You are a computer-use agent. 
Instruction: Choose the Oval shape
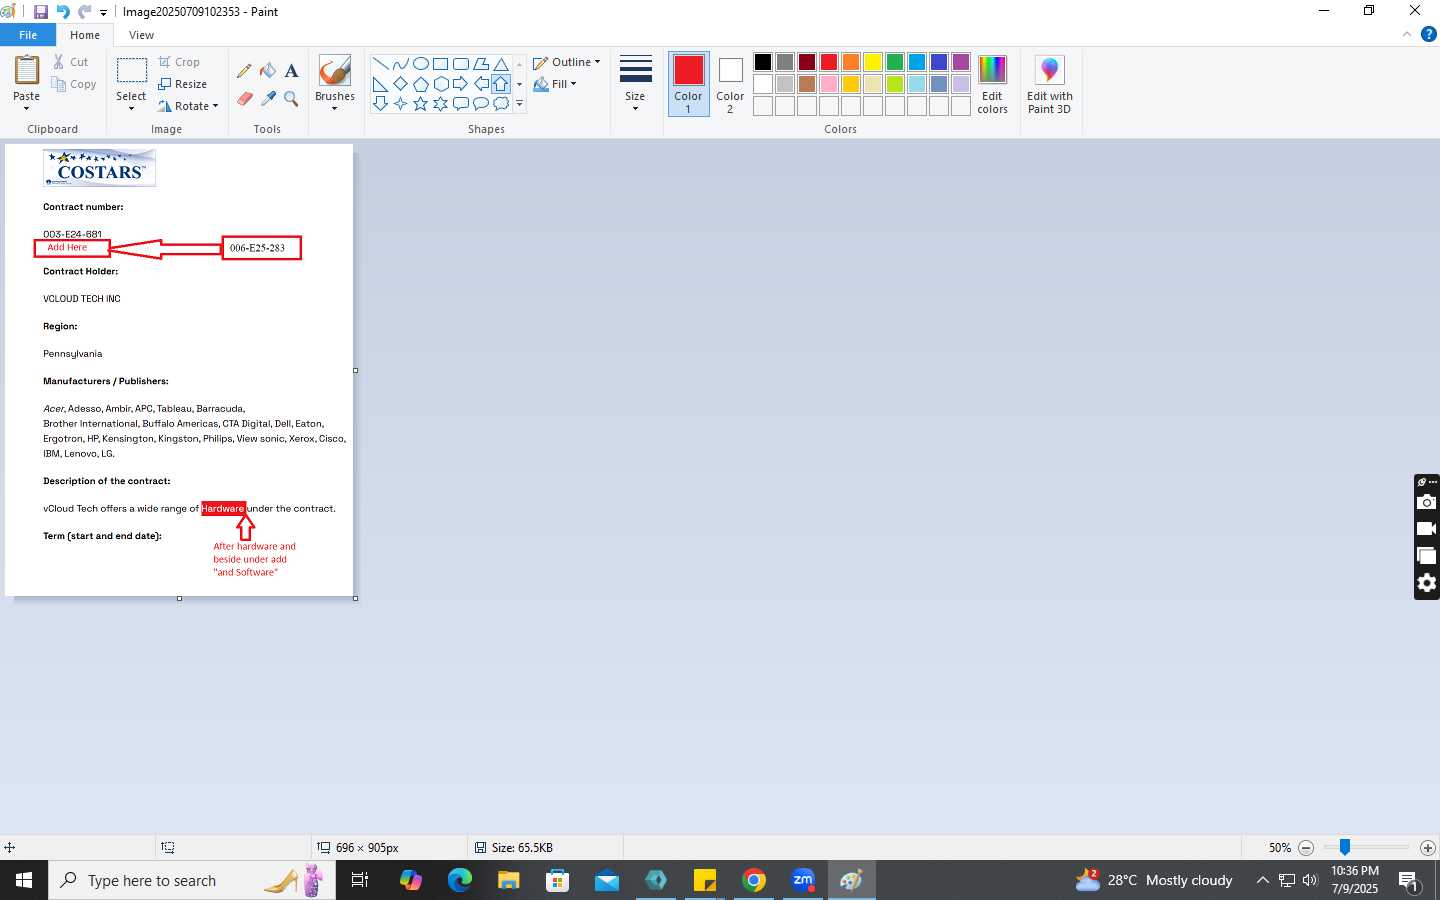point(420,64)
